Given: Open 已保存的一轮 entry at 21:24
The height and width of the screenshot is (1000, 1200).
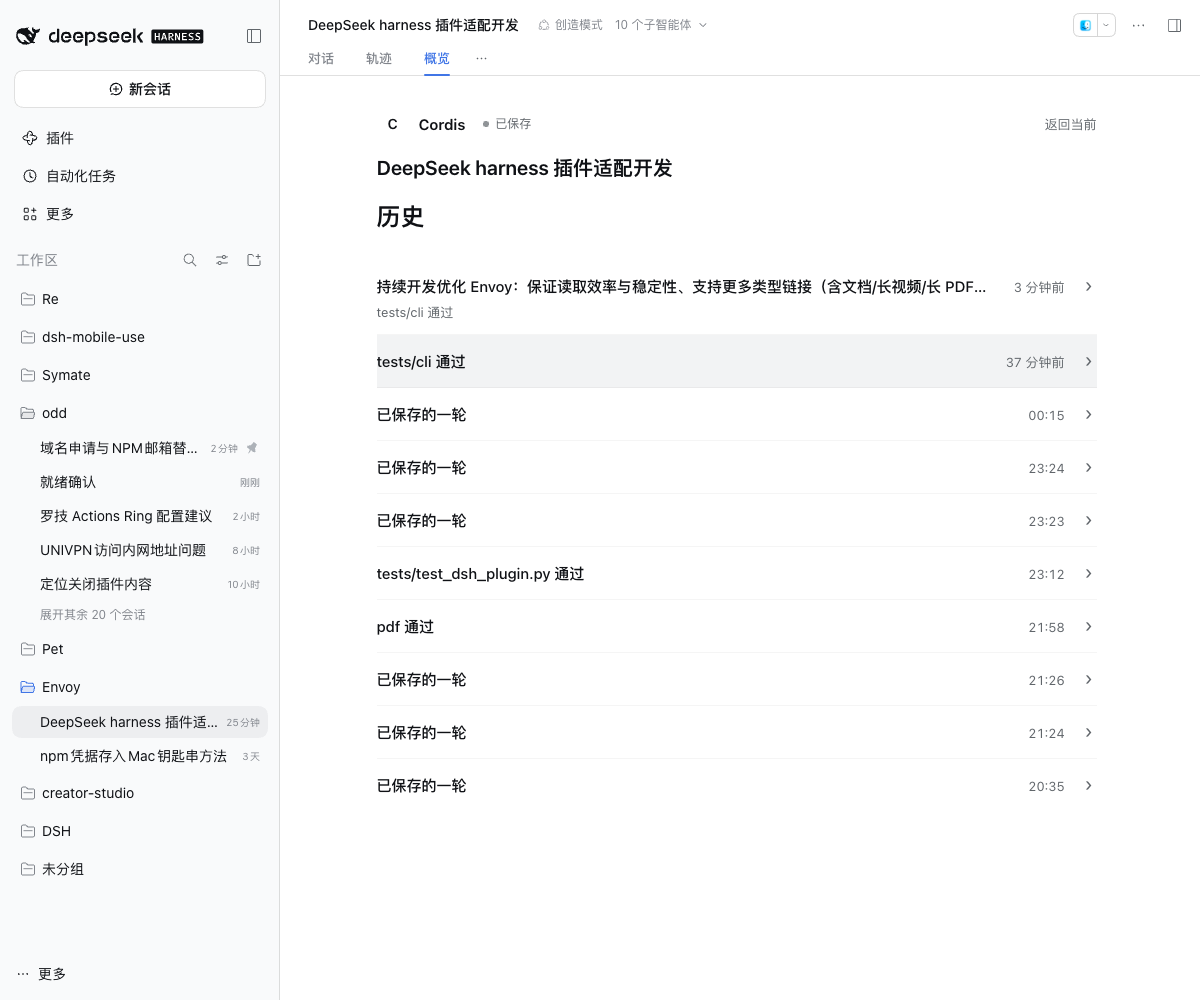Looking at the screenshot, I should click(x=737, y=733).
